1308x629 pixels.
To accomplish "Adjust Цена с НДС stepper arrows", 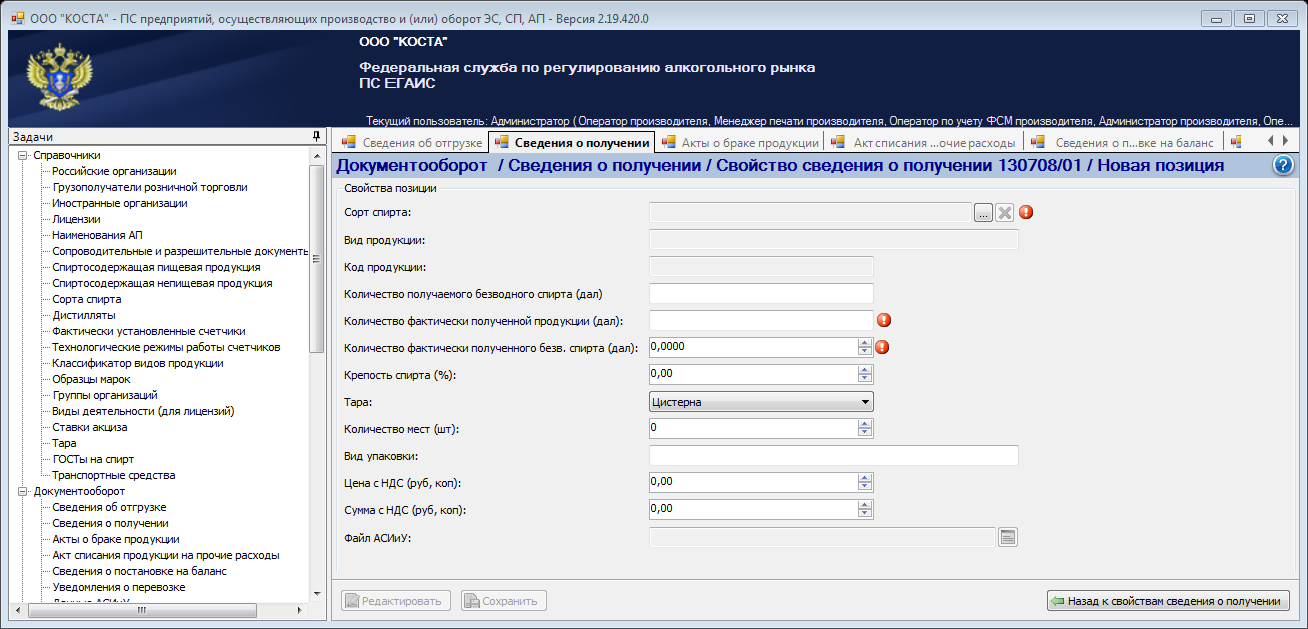I will (865, 482).
